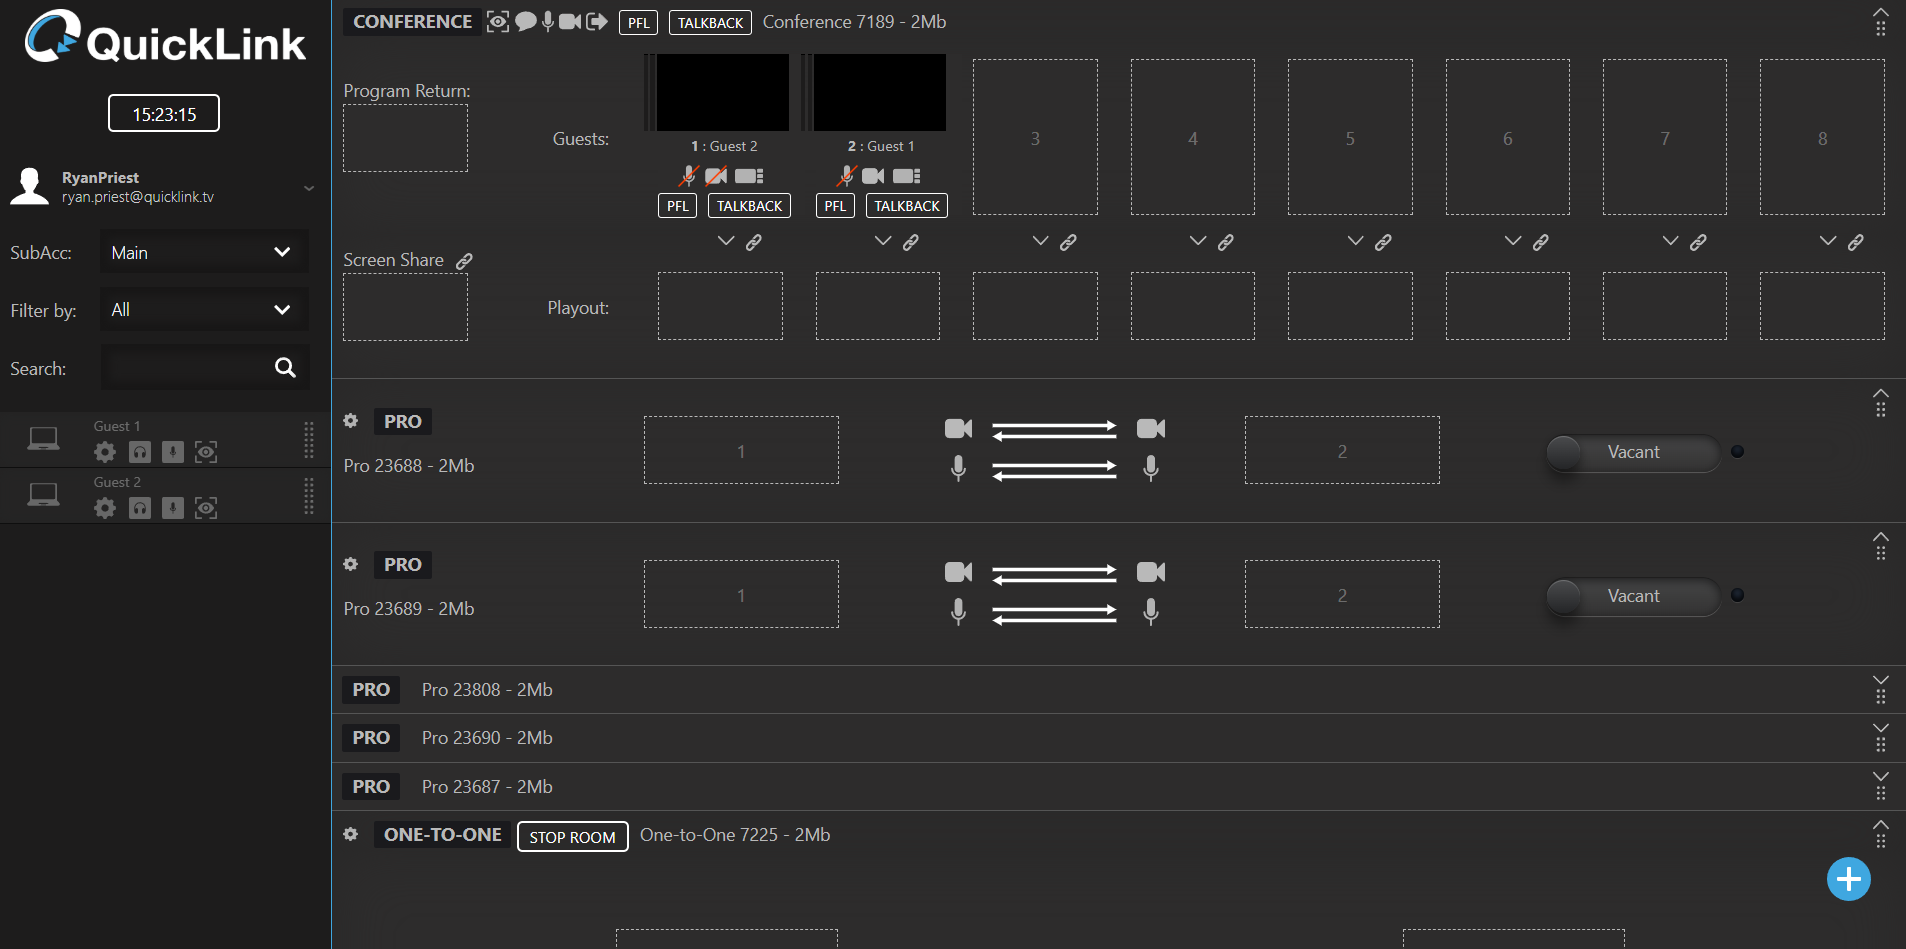Image resolution: width=1906 pixels, height=949 pixels.
Task: Click the preview eye icon in Conference header
Action: point(497,21)
